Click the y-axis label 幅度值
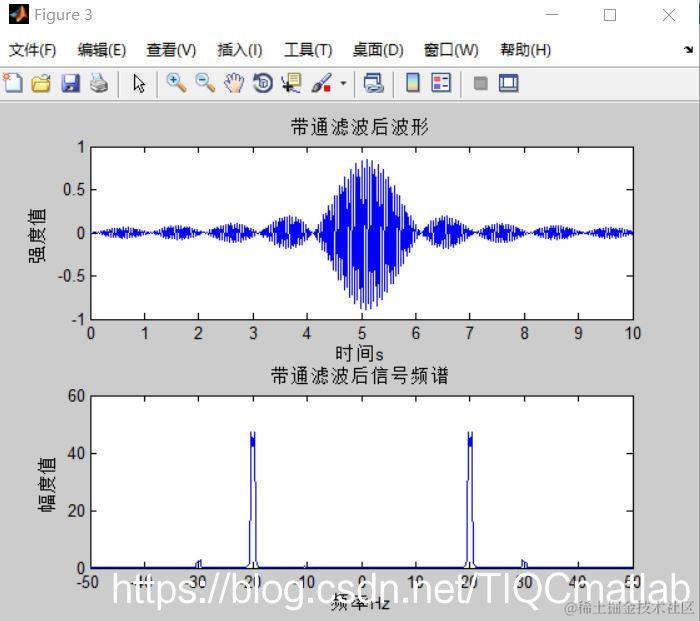 (x=47, y=484)
